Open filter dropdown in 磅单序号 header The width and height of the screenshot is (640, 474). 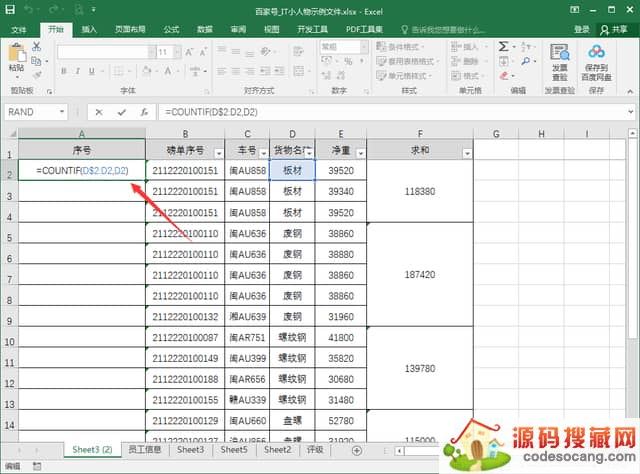[215, 152]
